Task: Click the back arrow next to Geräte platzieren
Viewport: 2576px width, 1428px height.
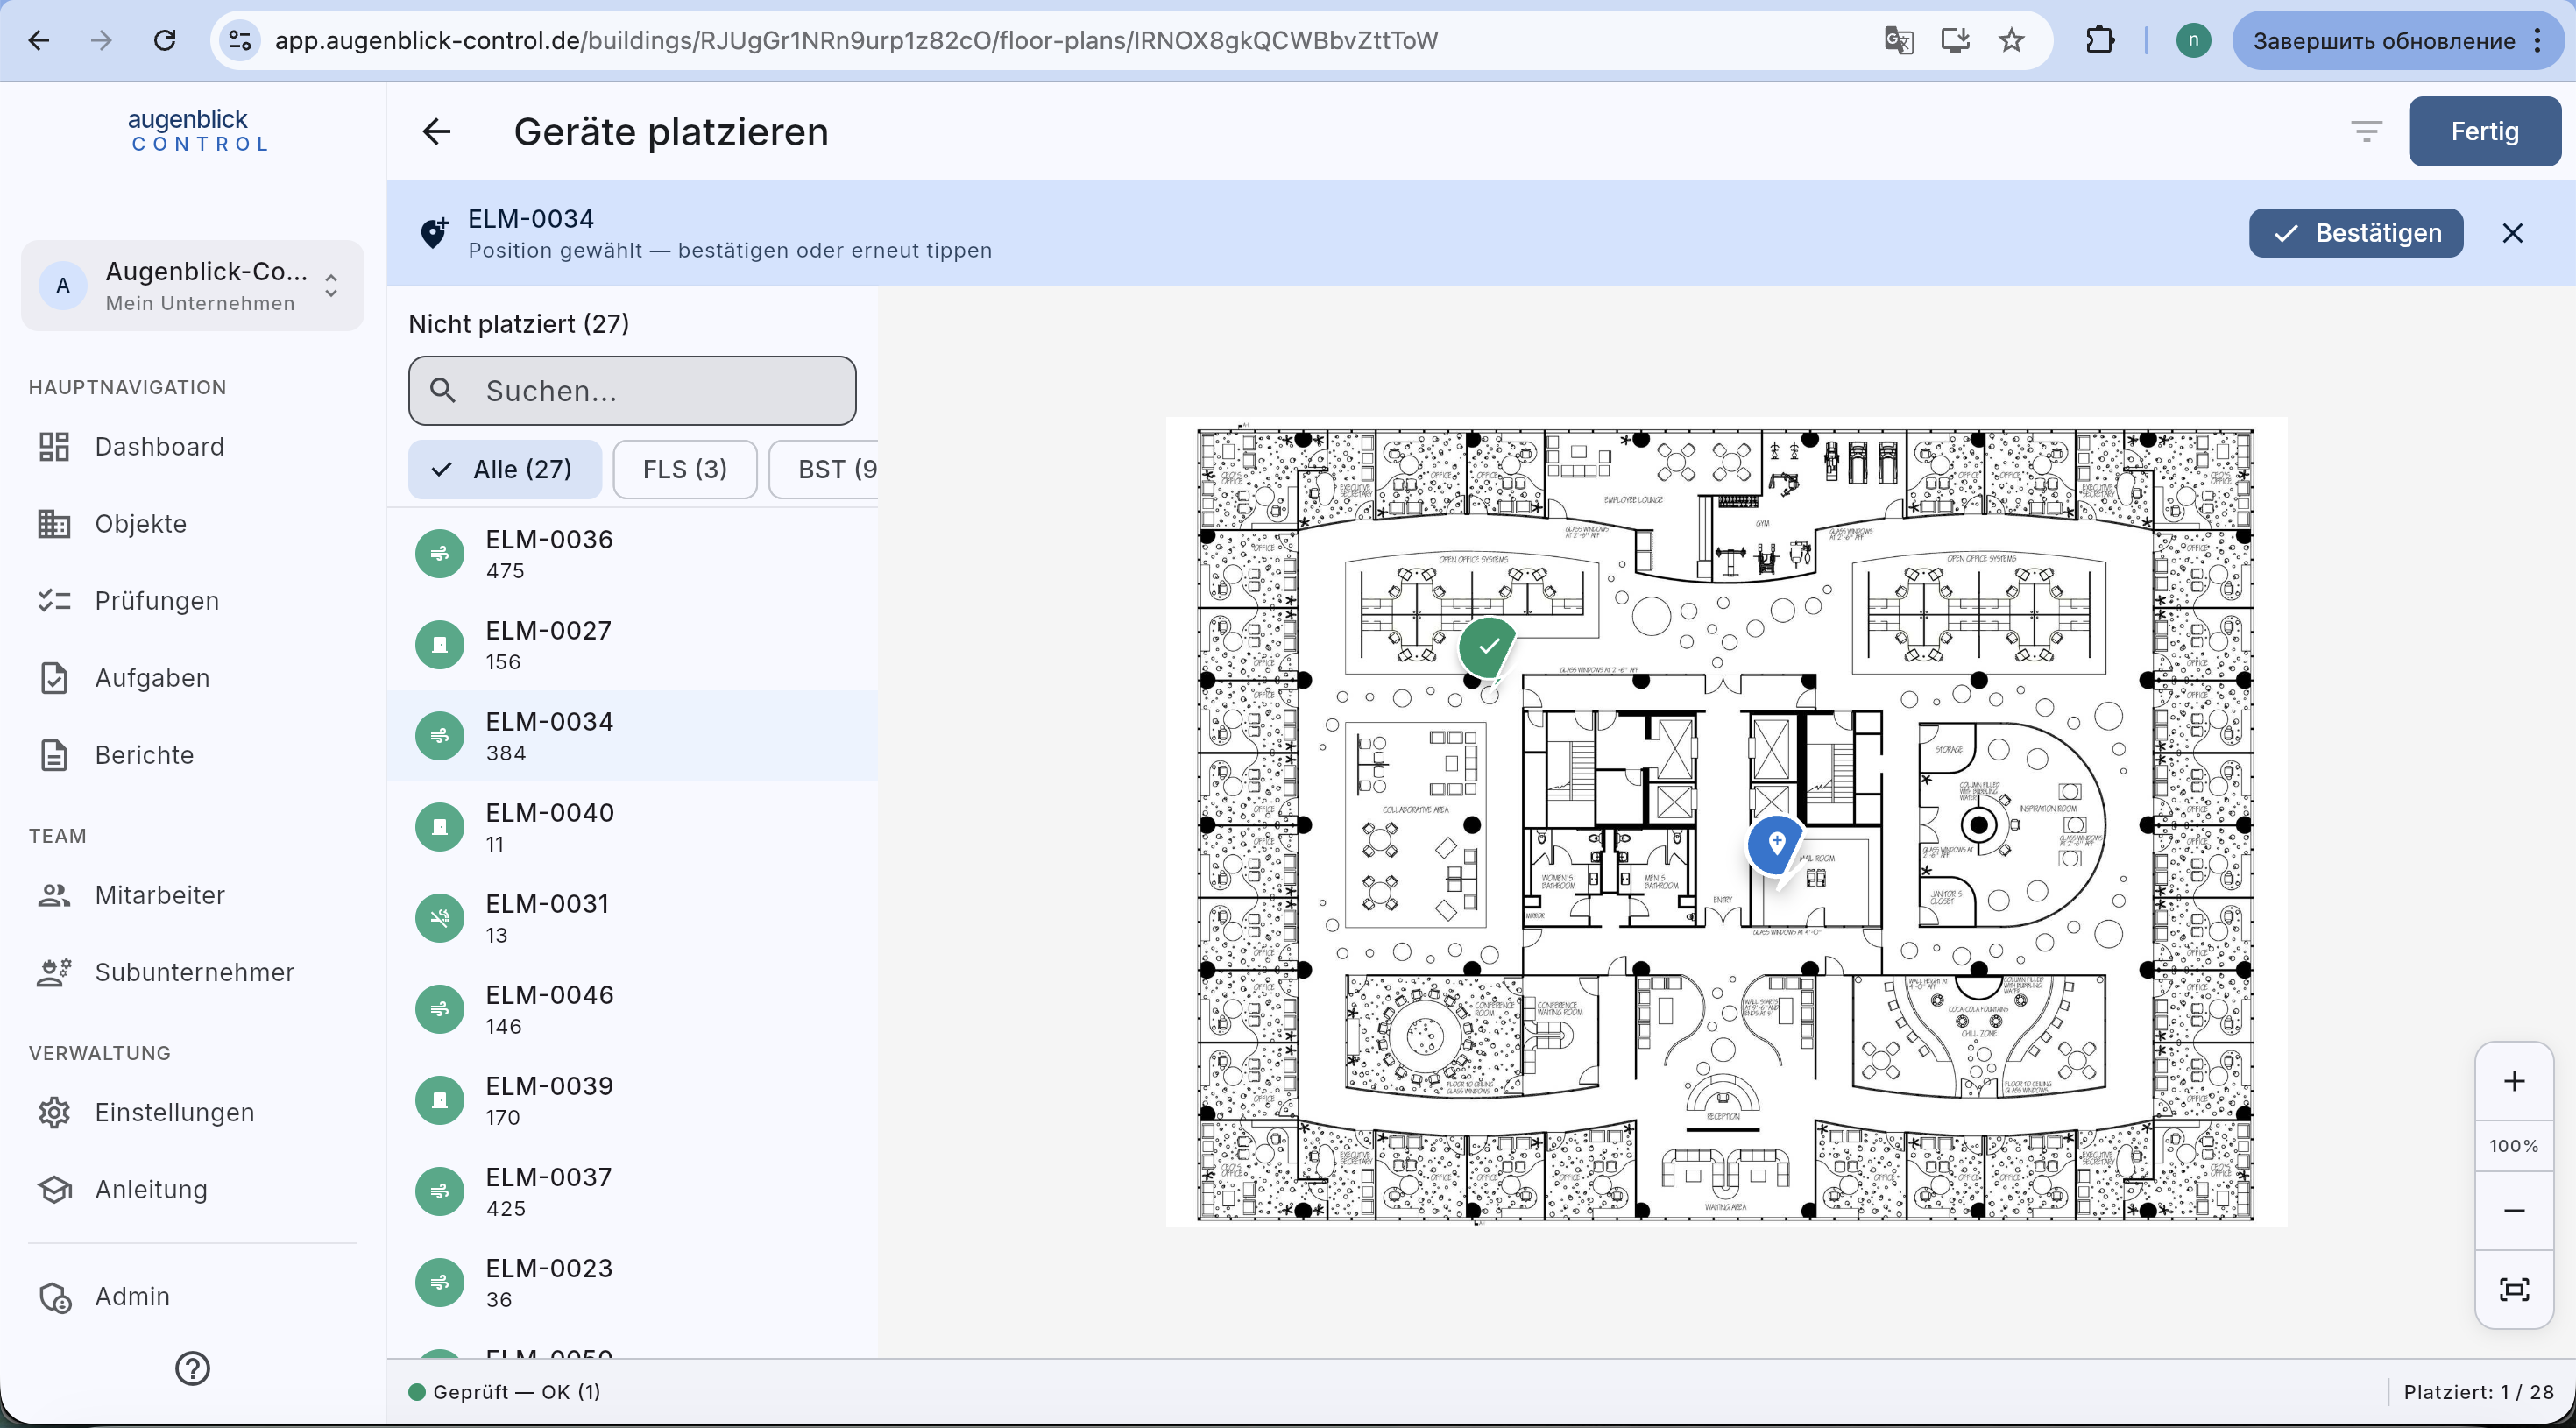Action: coord(437,131)
